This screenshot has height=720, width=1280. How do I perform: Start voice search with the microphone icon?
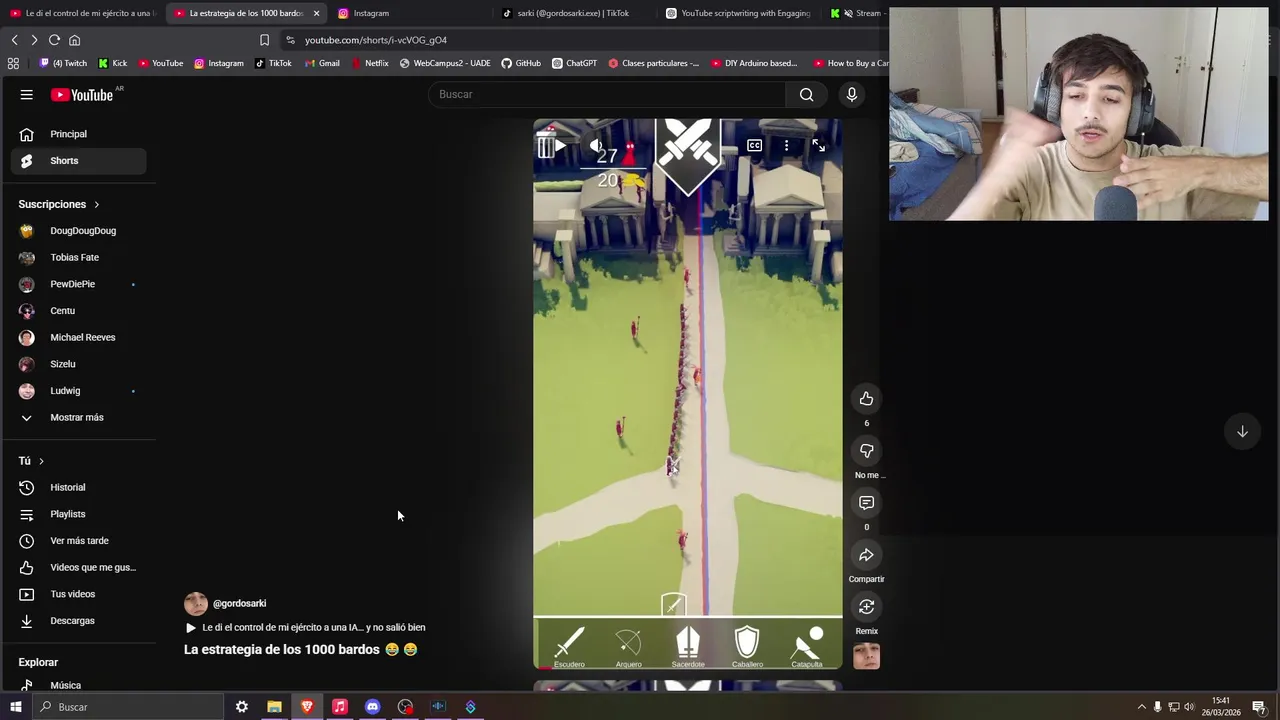pyautogui.click(x=852, y=94)
